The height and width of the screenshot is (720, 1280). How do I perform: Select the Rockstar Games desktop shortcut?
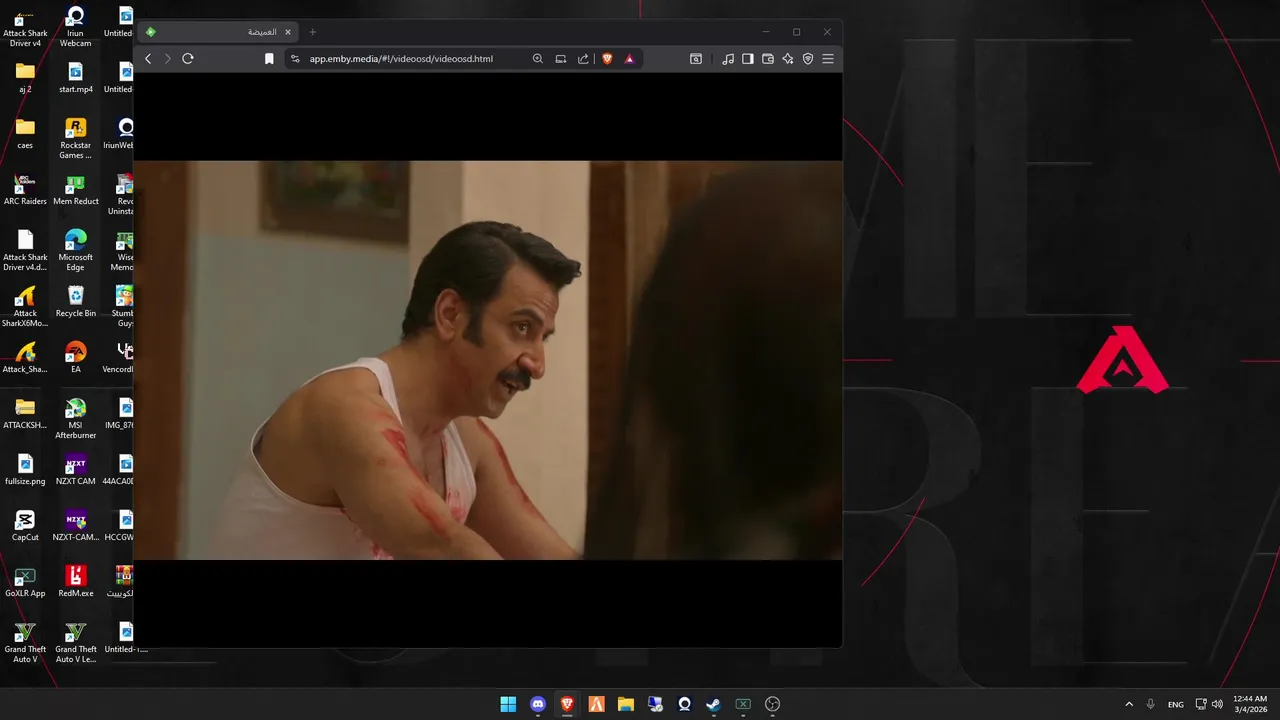click(x=76, y=139)
